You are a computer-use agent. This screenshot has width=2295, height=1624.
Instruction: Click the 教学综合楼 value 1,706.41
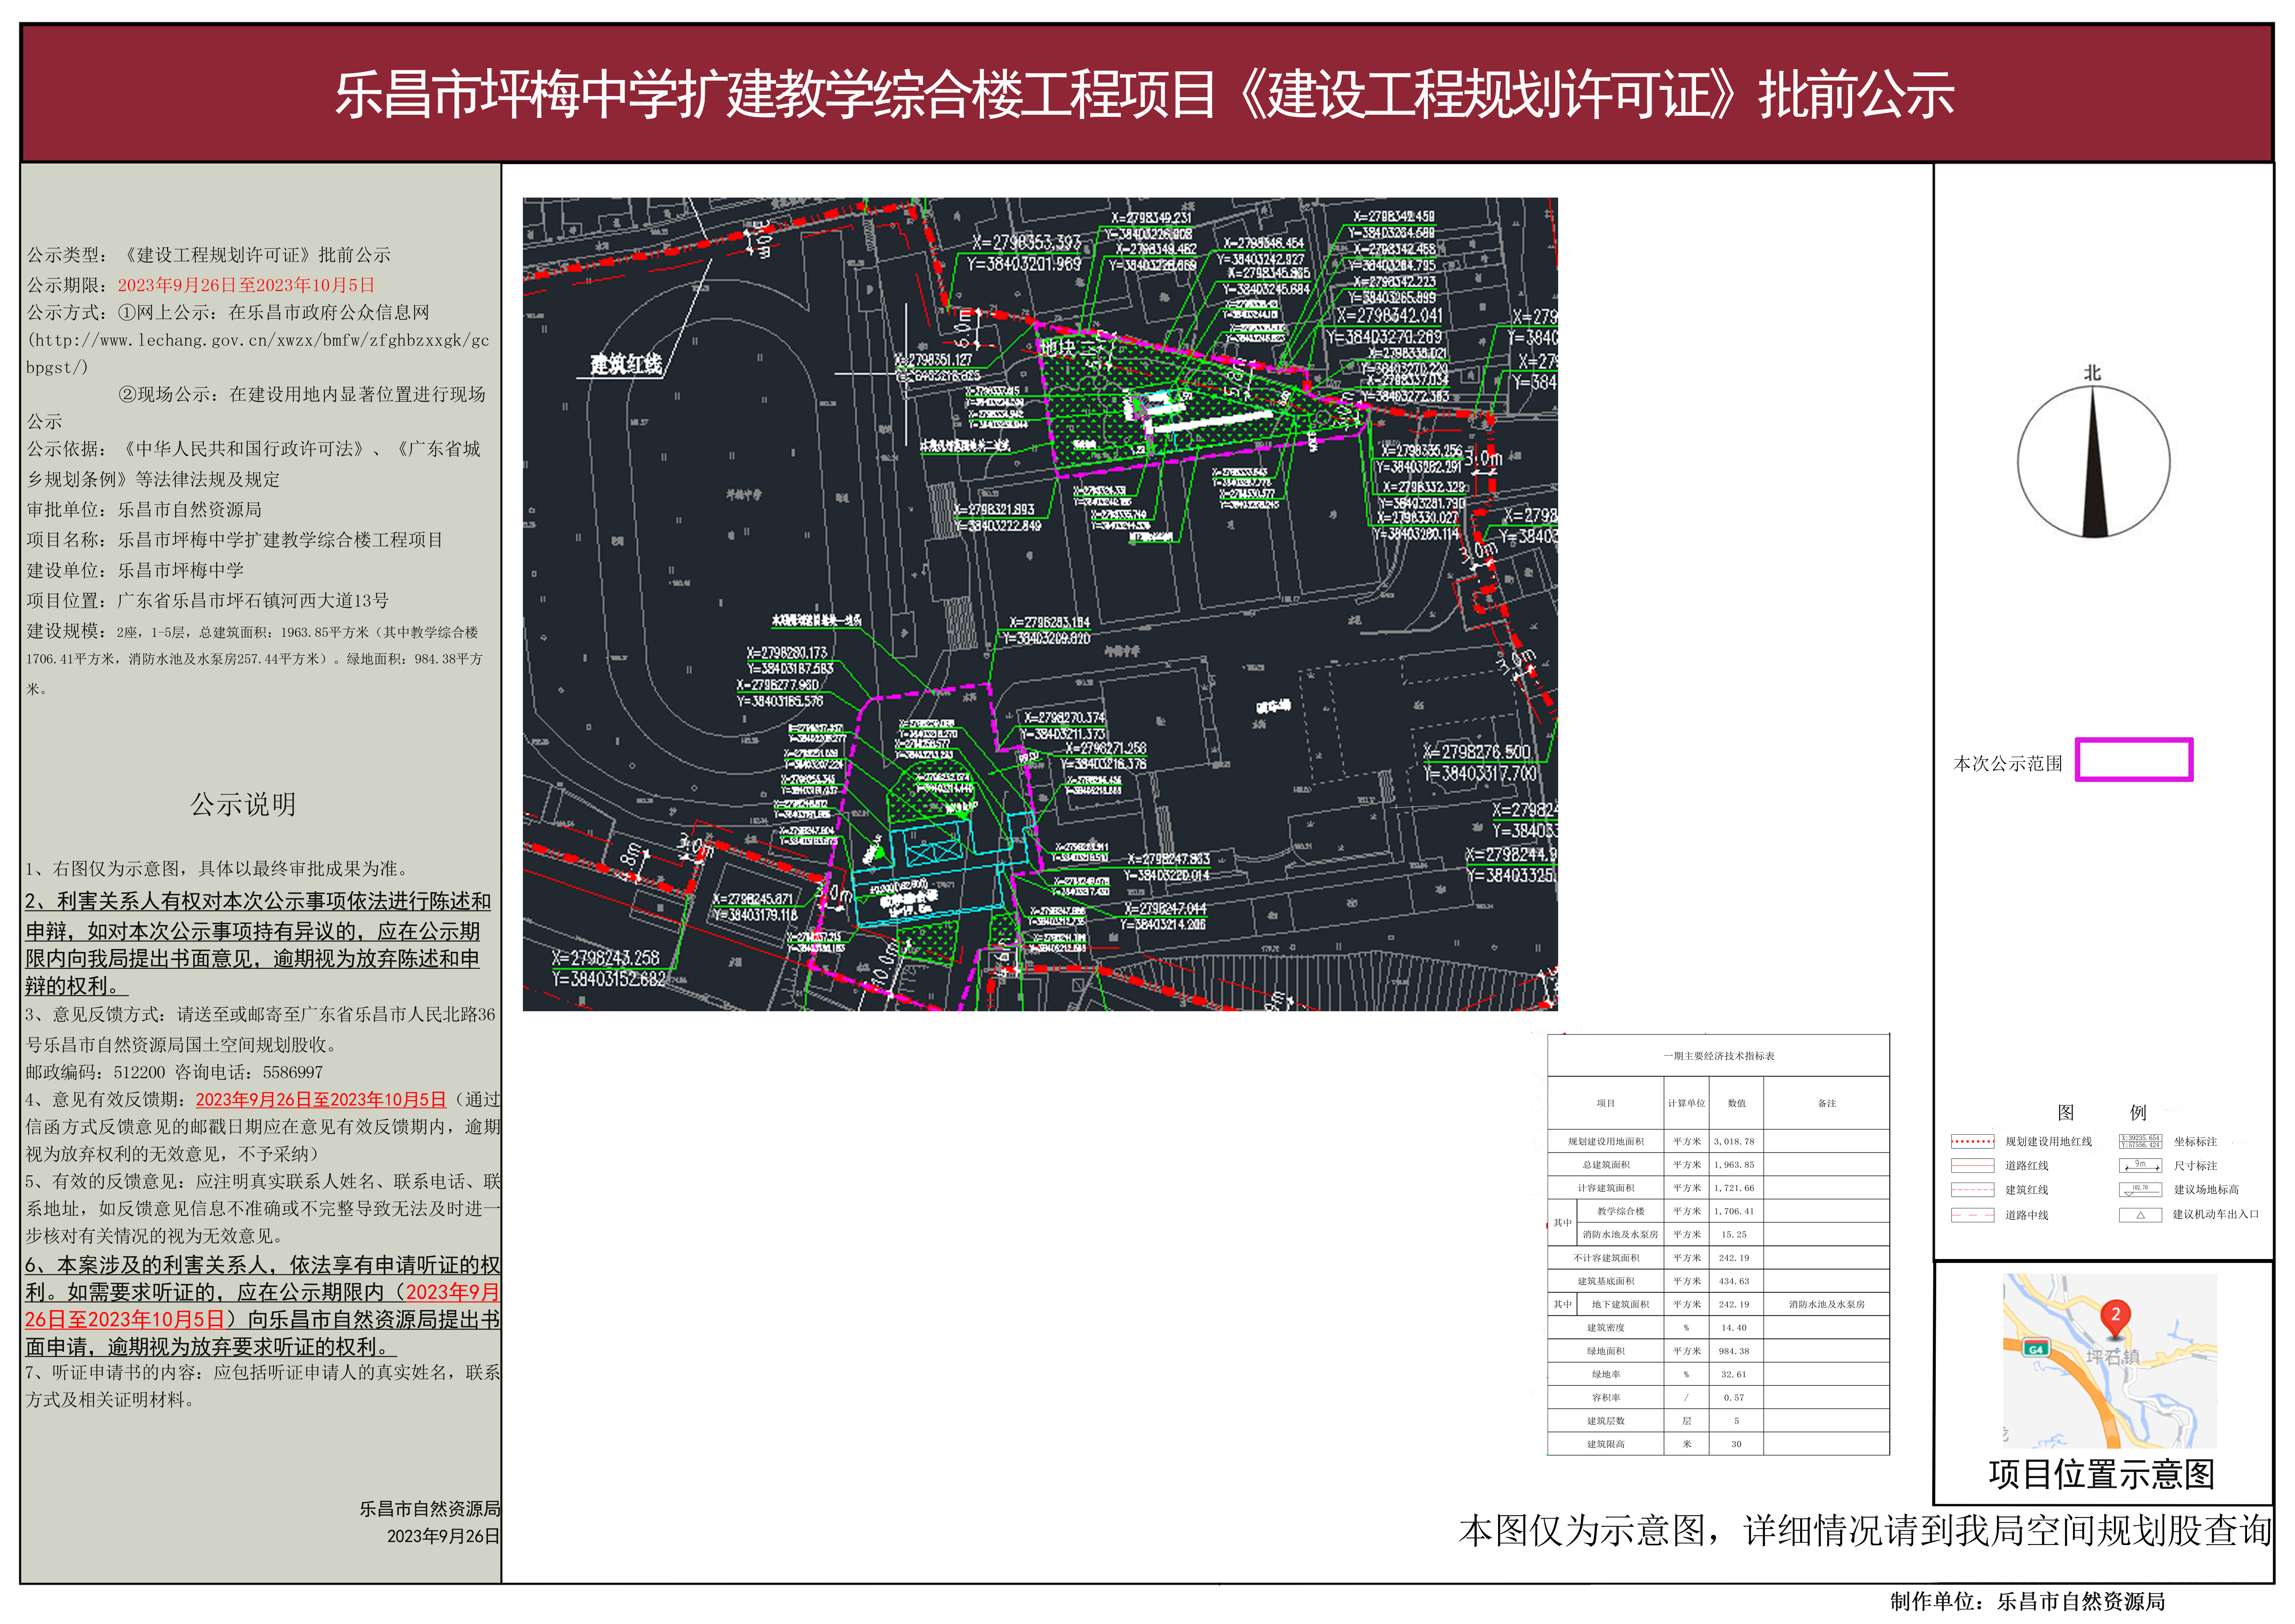click(x=1734, y=1211)
